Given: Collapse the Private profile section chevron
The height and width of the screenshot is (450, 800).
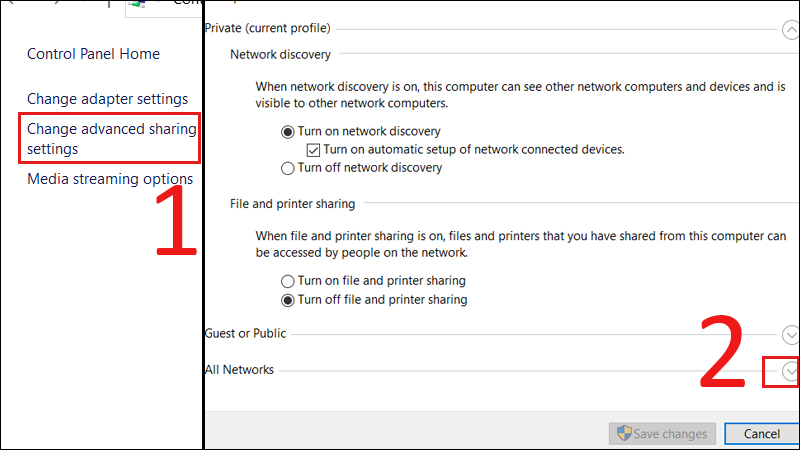Looking at the screenshot, I should click(790, 29).
